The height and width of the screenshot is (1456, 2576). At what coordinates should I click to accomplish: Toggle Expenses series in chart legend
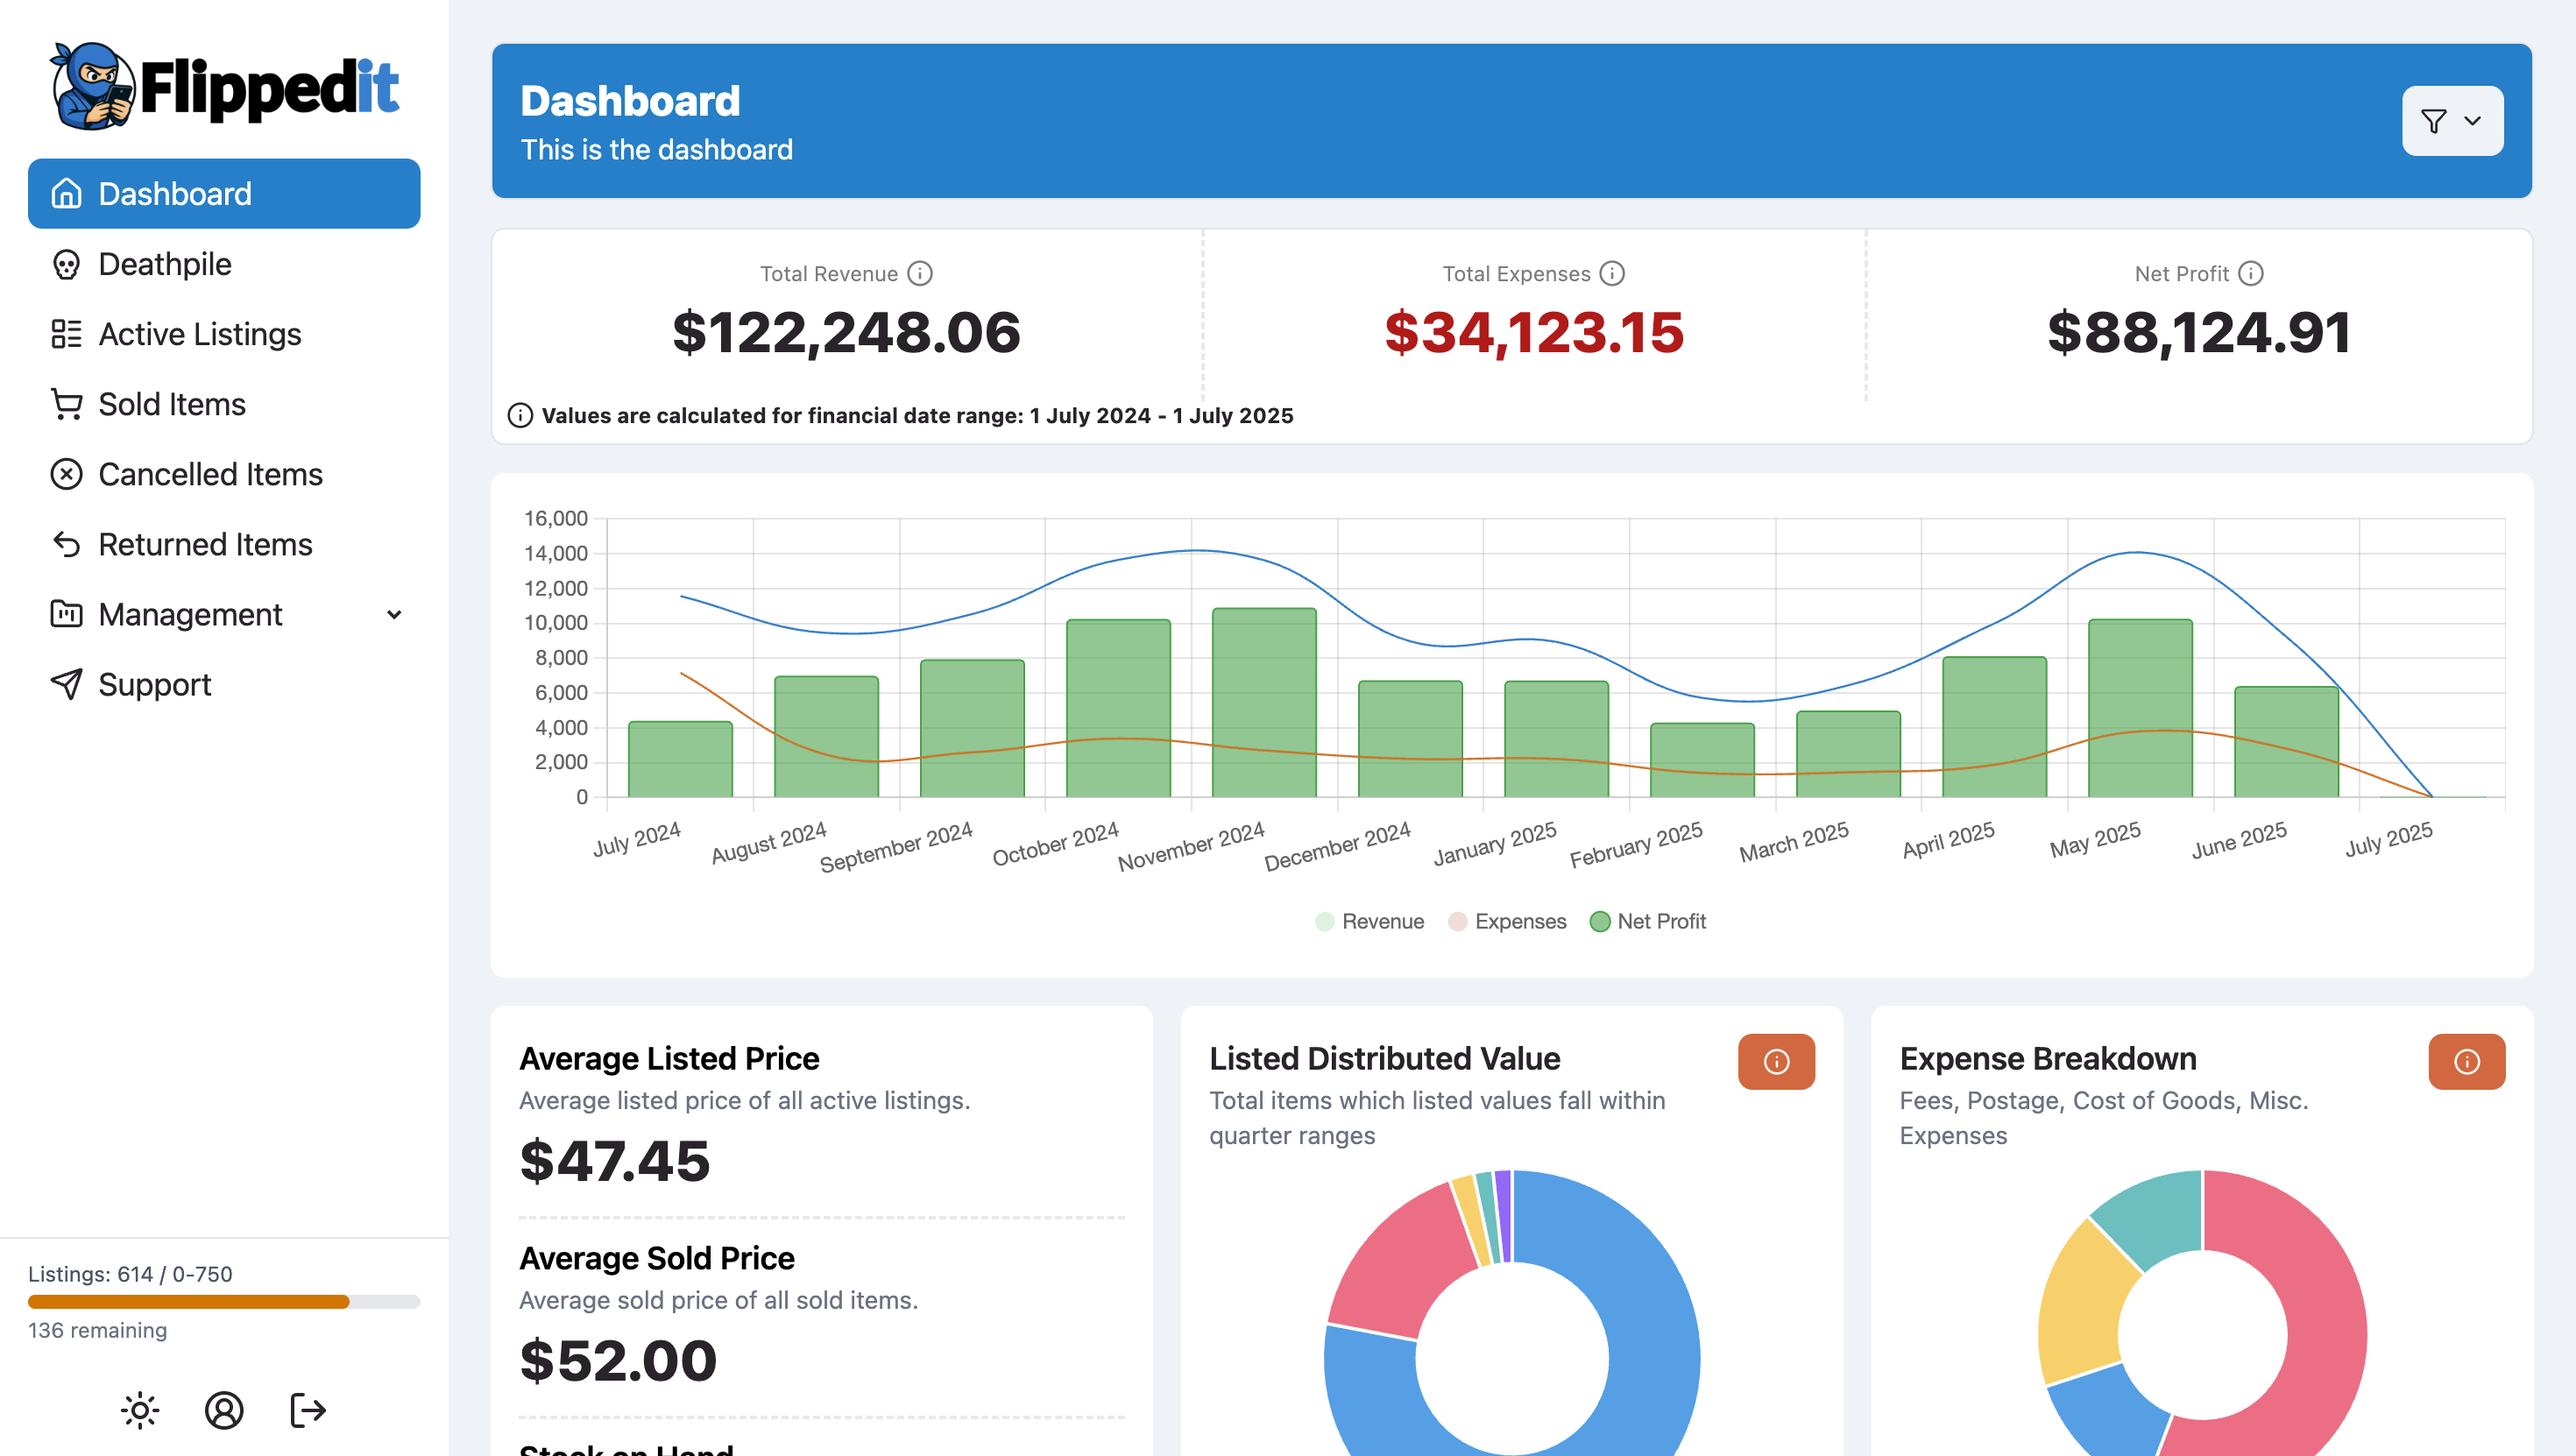point(1506,921)
